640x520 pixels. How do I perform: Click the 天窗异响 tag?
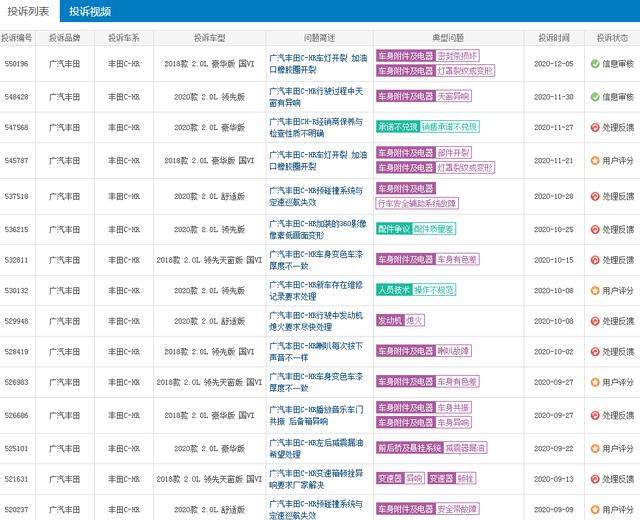(x=453, y=96)
